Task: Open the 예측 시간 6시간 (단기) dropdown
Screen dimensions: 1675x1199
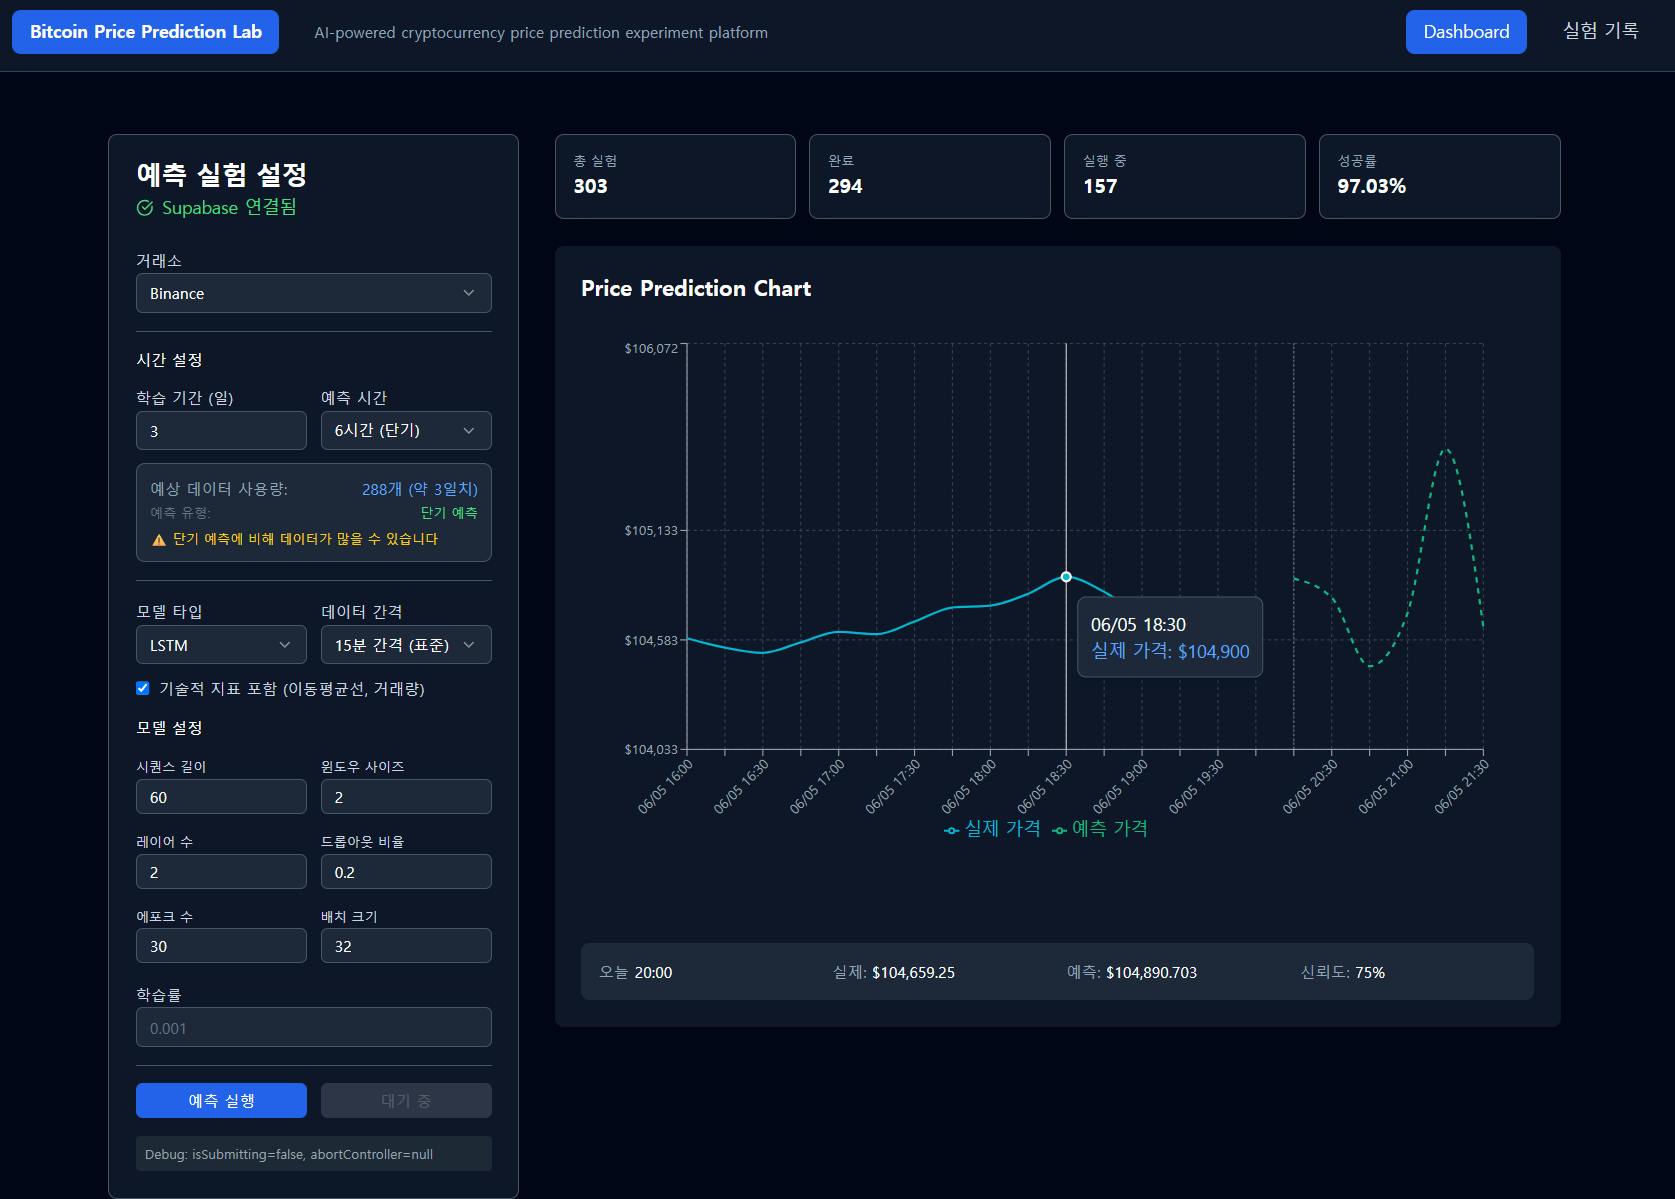Action: click(406, 431)
